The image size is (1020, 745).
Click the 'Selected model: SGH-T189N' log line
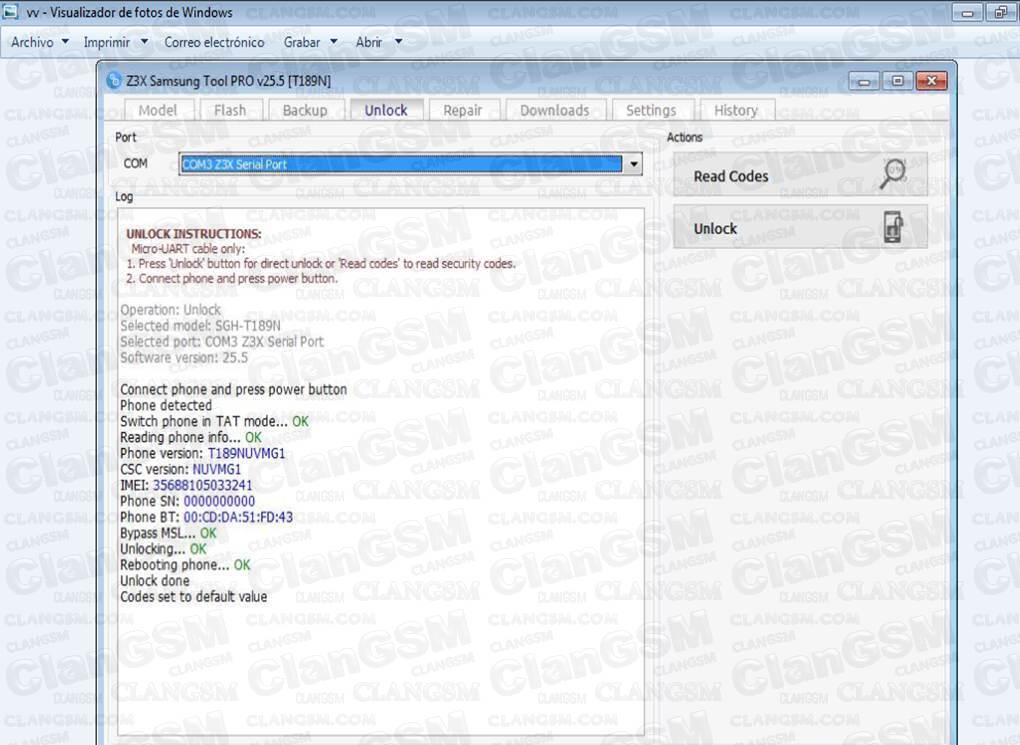(200, 325)
